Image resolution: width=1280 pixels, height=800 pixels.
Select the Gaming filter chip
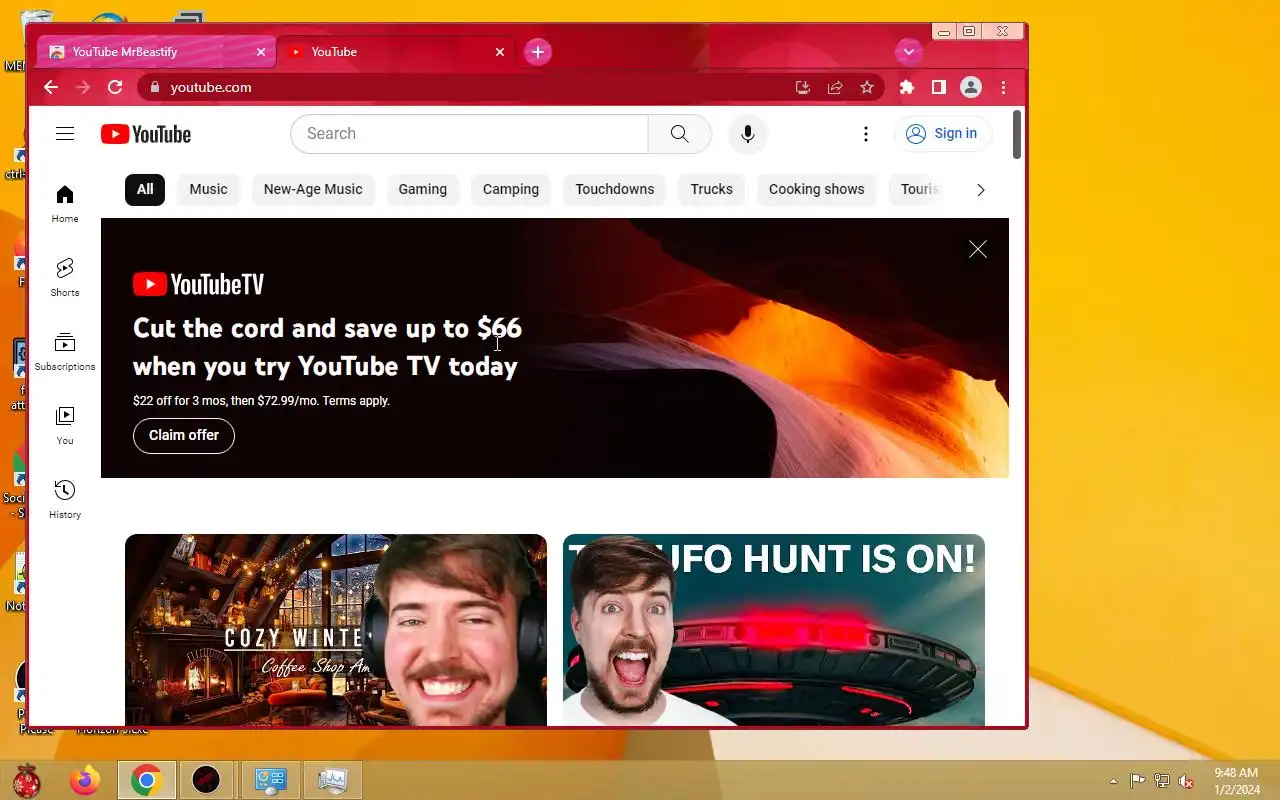click(423, 189)
